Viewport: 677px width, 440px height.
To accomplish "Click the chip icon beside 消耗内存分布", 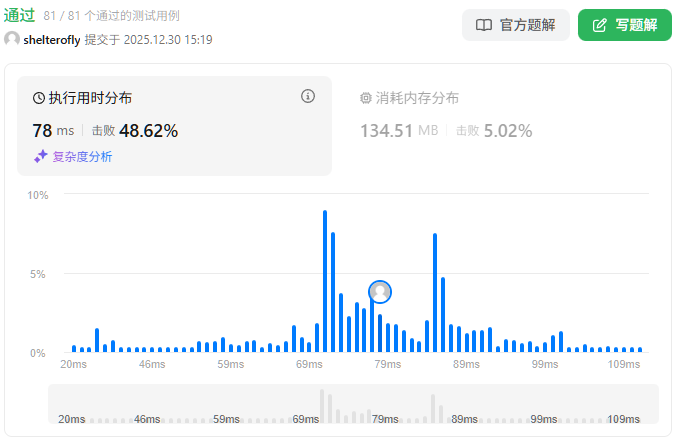I will click(x=366, y=98).
